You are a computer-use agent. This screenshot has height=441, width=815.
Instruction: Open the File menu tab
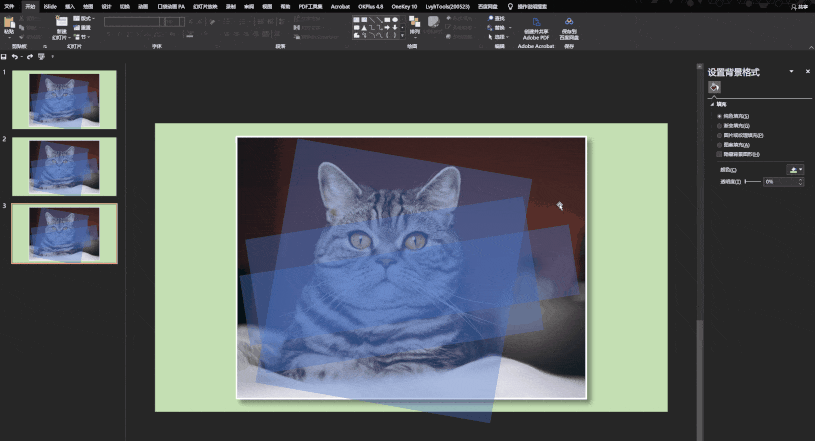point(9,7)
